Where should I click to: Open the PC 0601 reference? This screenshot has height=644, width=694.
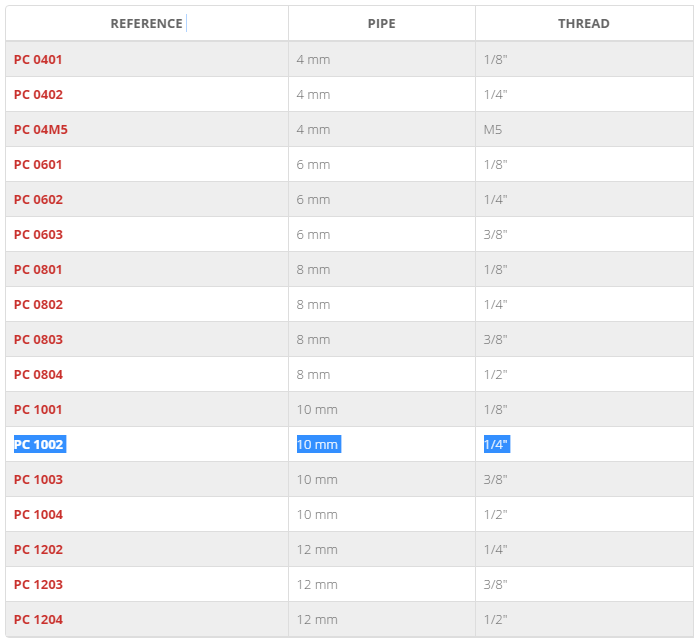point(38,164)
